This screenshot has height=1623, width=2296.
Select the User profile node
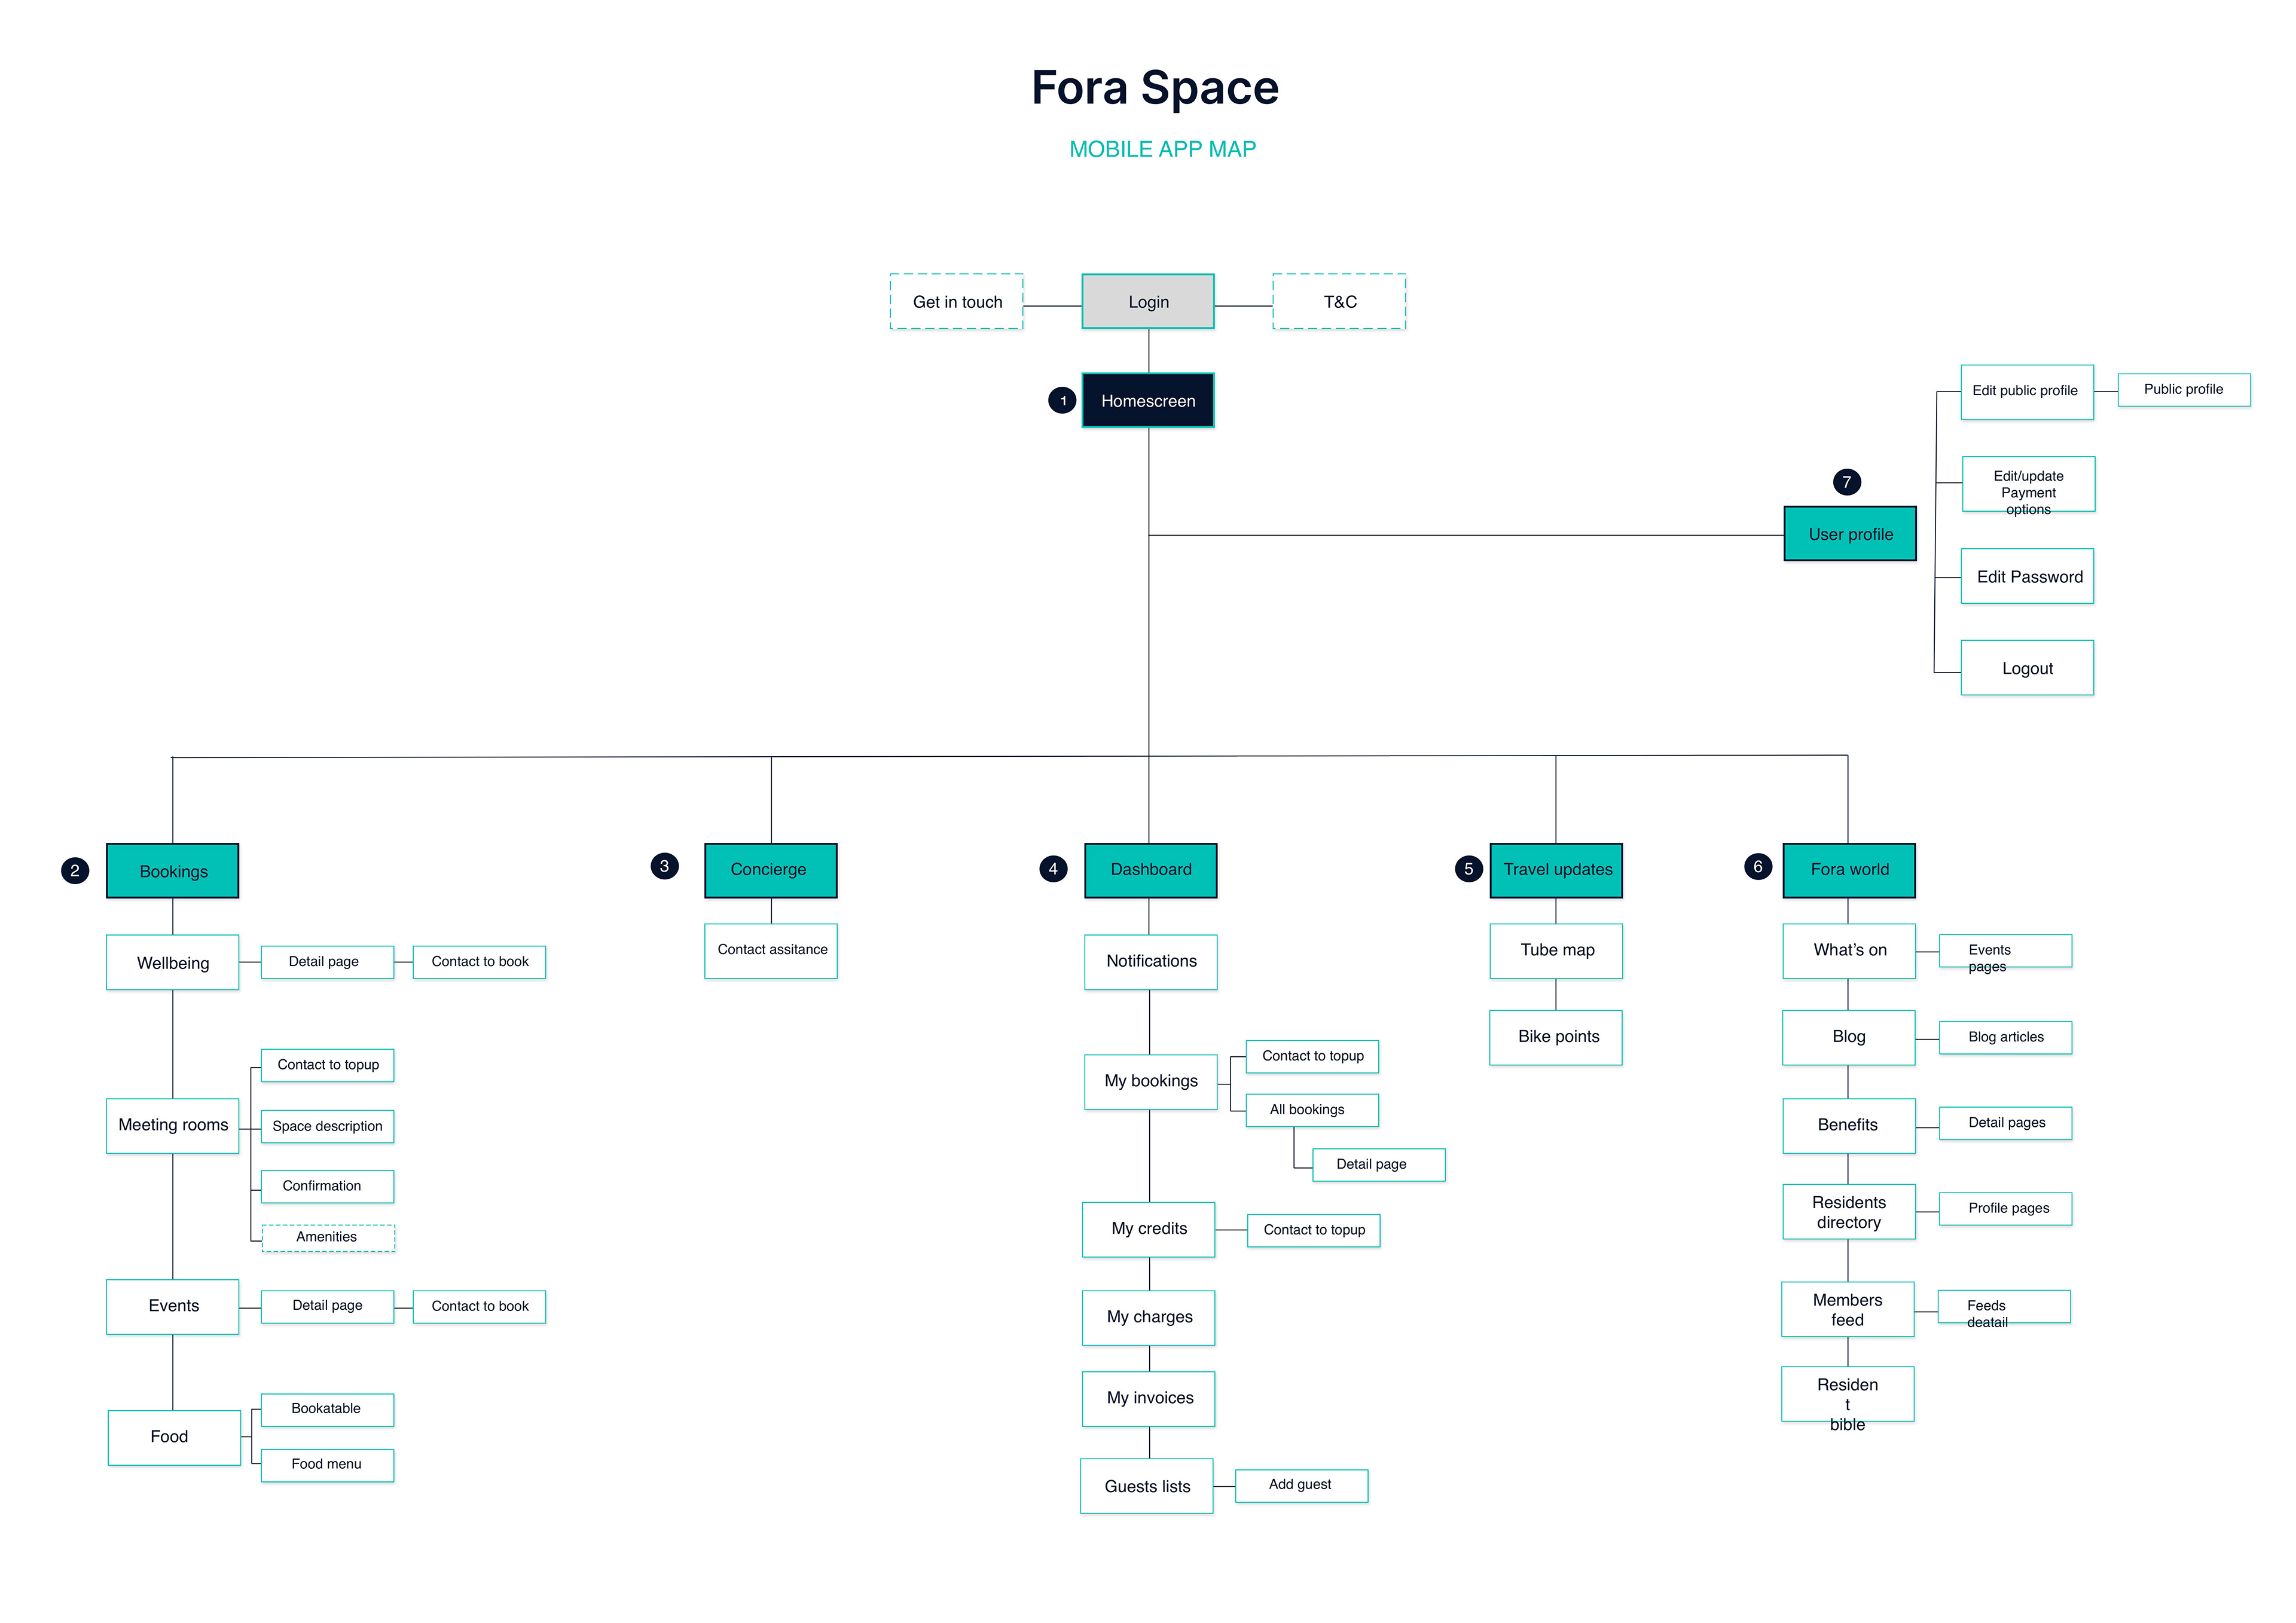[x=1850, y=534]
